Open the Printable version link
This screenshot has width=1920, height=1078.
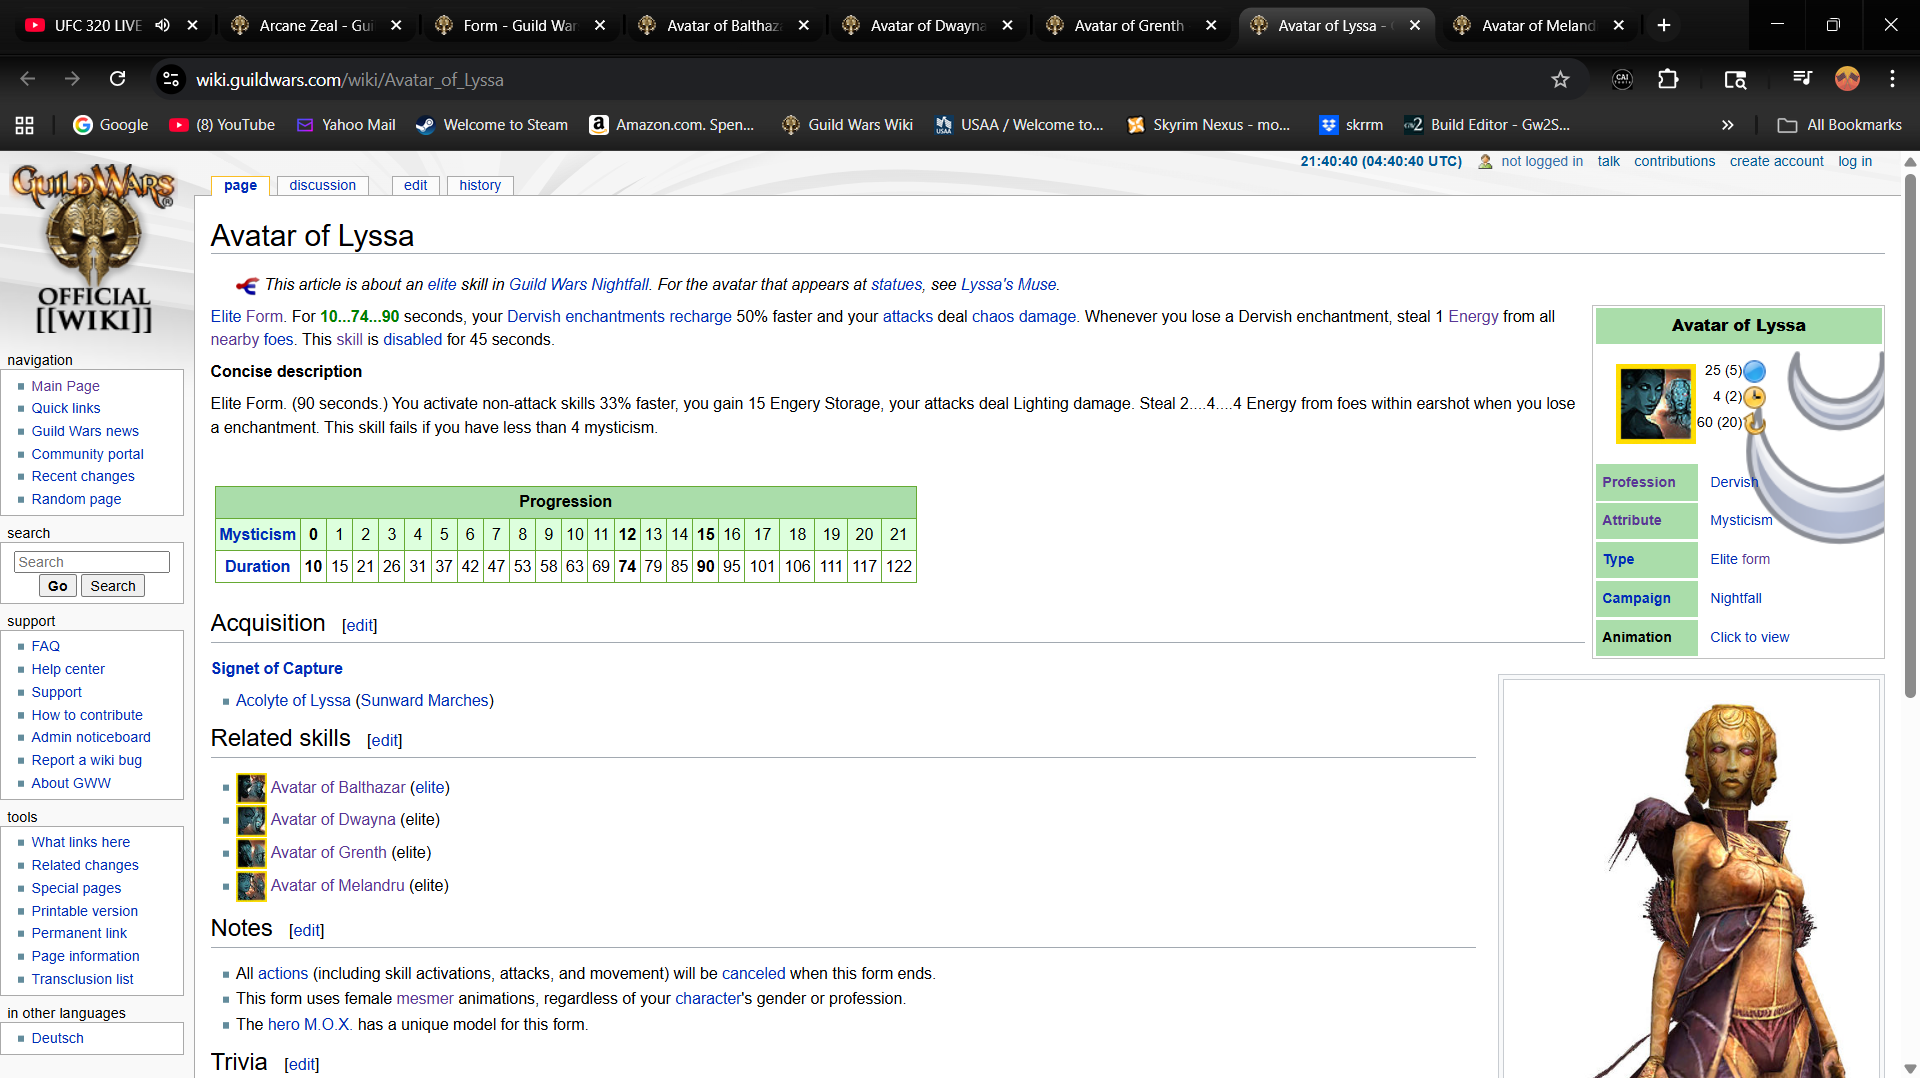click(x=84, y=911)
